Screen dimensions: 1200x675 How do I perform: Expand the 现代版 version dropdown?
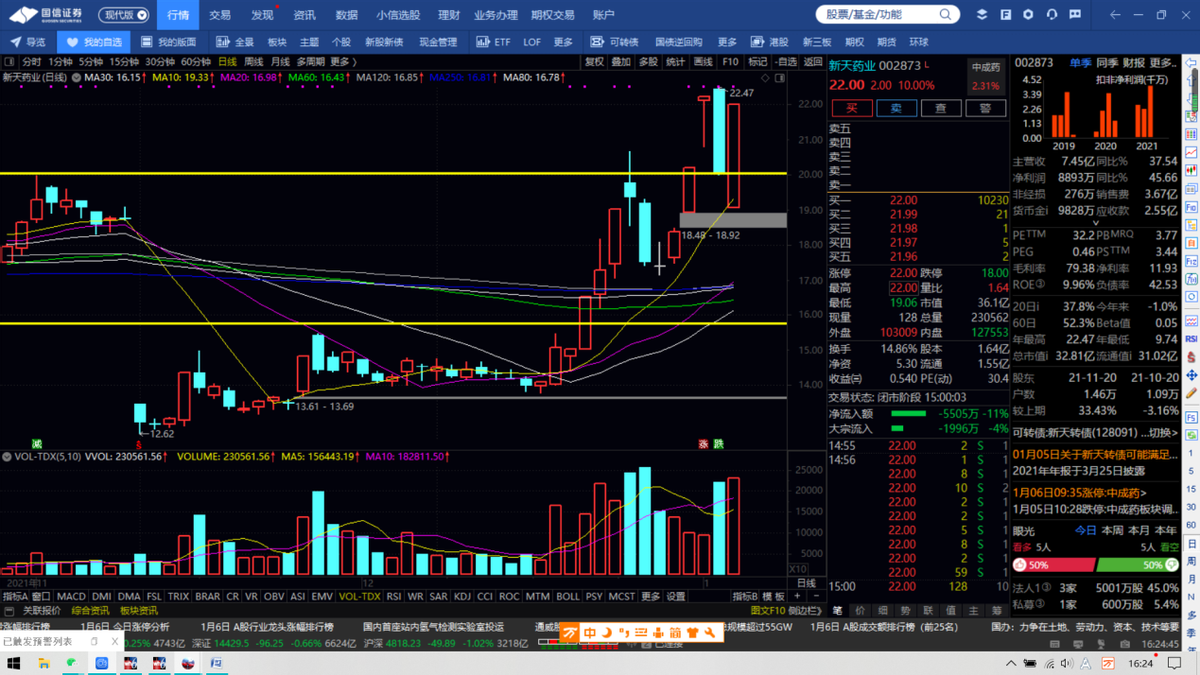[125, 15]
